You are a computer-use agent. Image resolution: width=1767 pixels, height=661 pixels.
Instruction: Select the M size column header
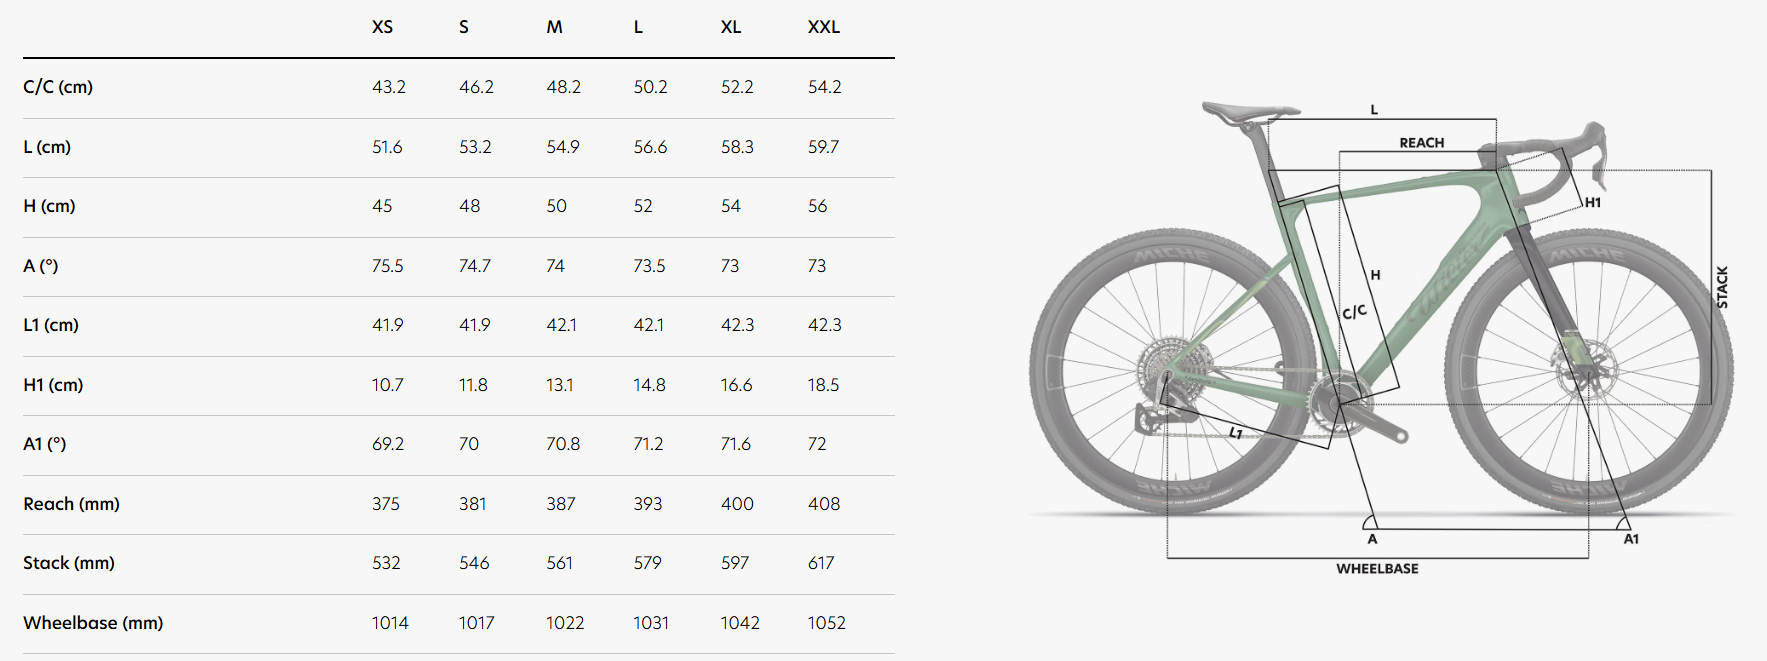click(554, 27)
